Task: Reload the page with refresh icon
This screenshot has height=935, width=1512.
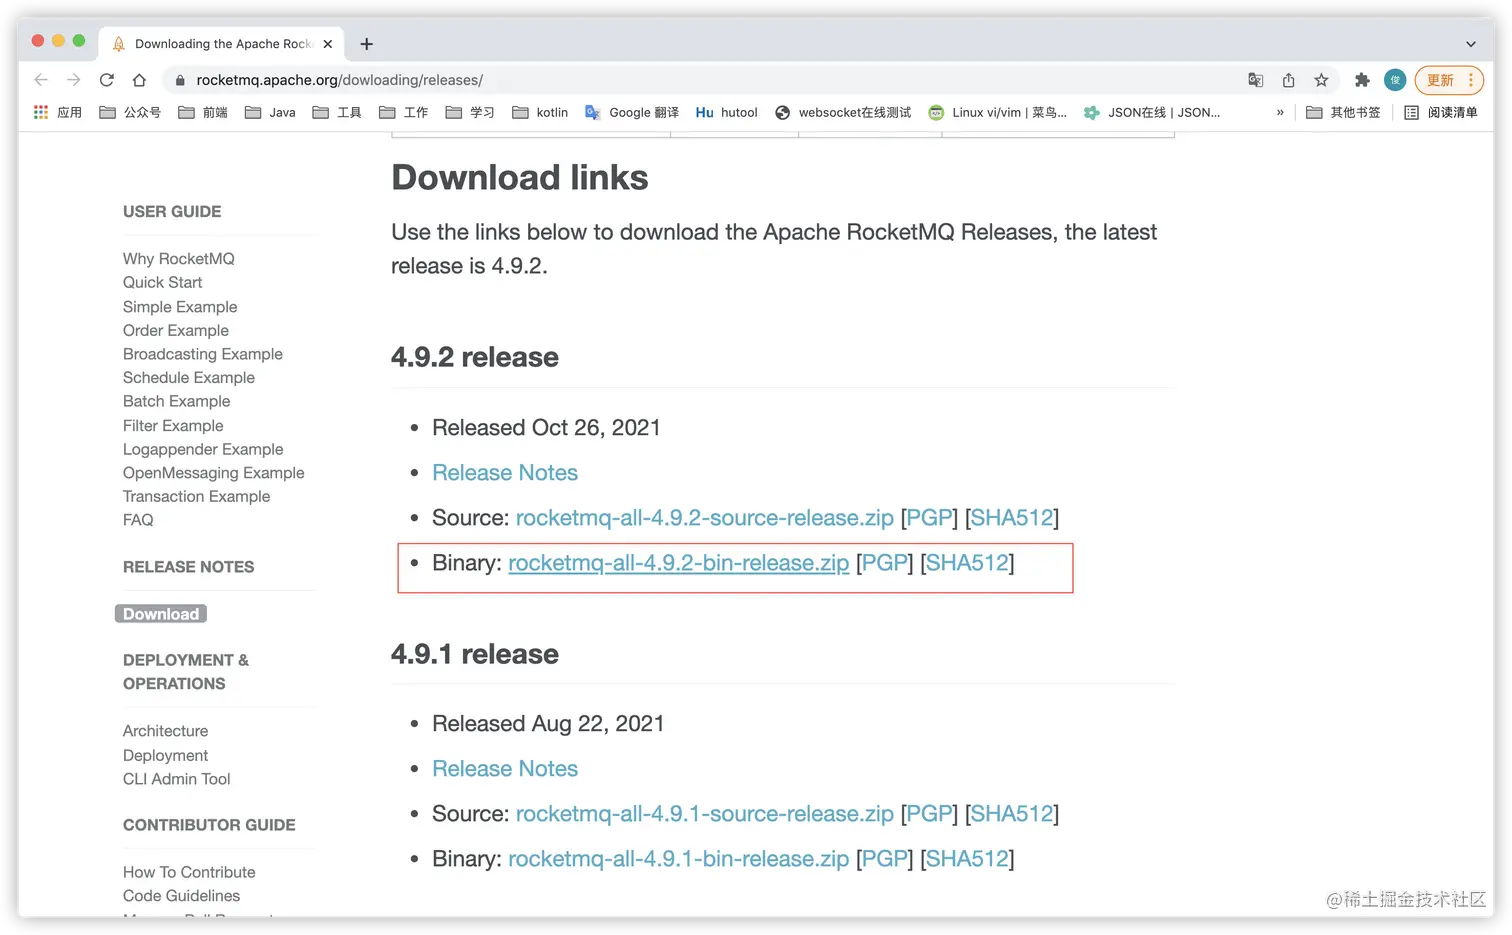Action: [x=106, y=80]
